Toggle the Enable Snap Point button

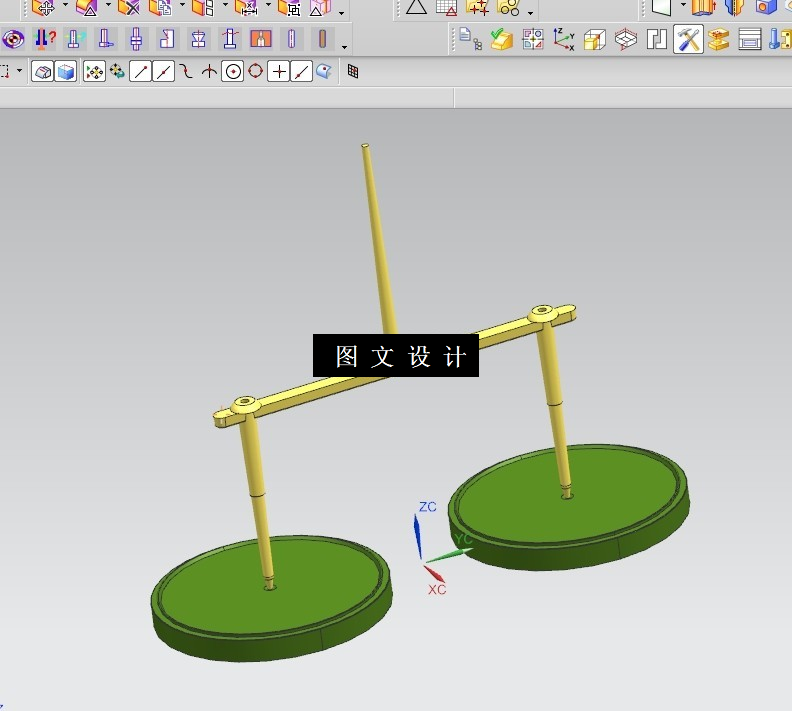tap(94, 72)
